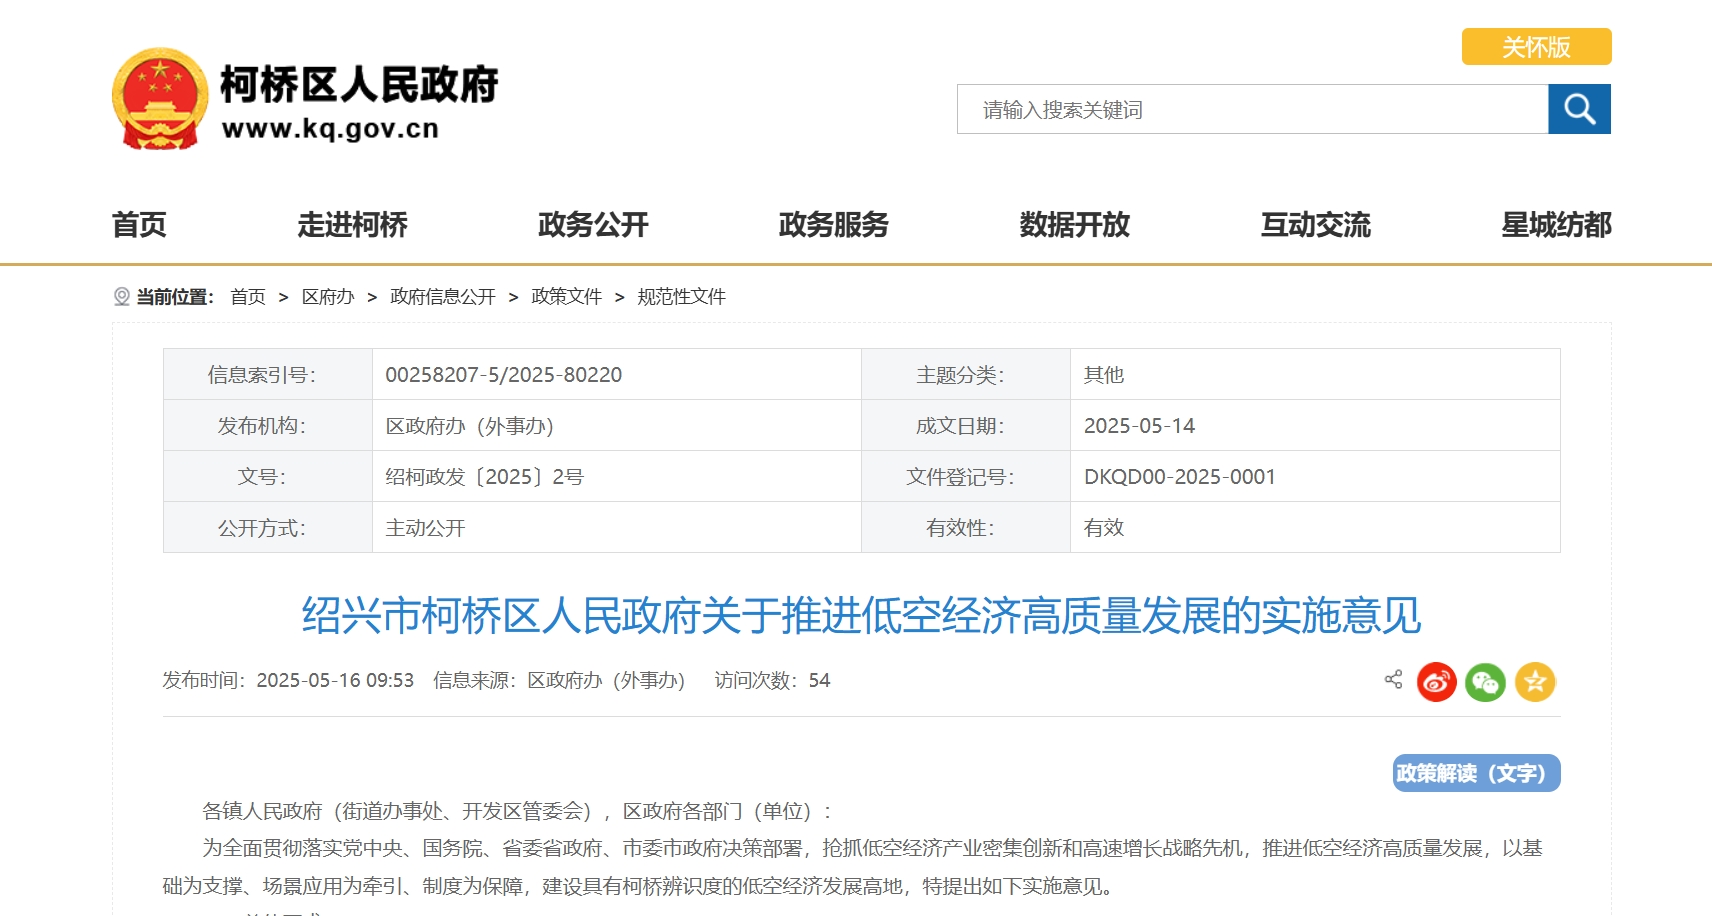
Task: Click the location pin icon in breadcrumb
Action: (122, 297)
